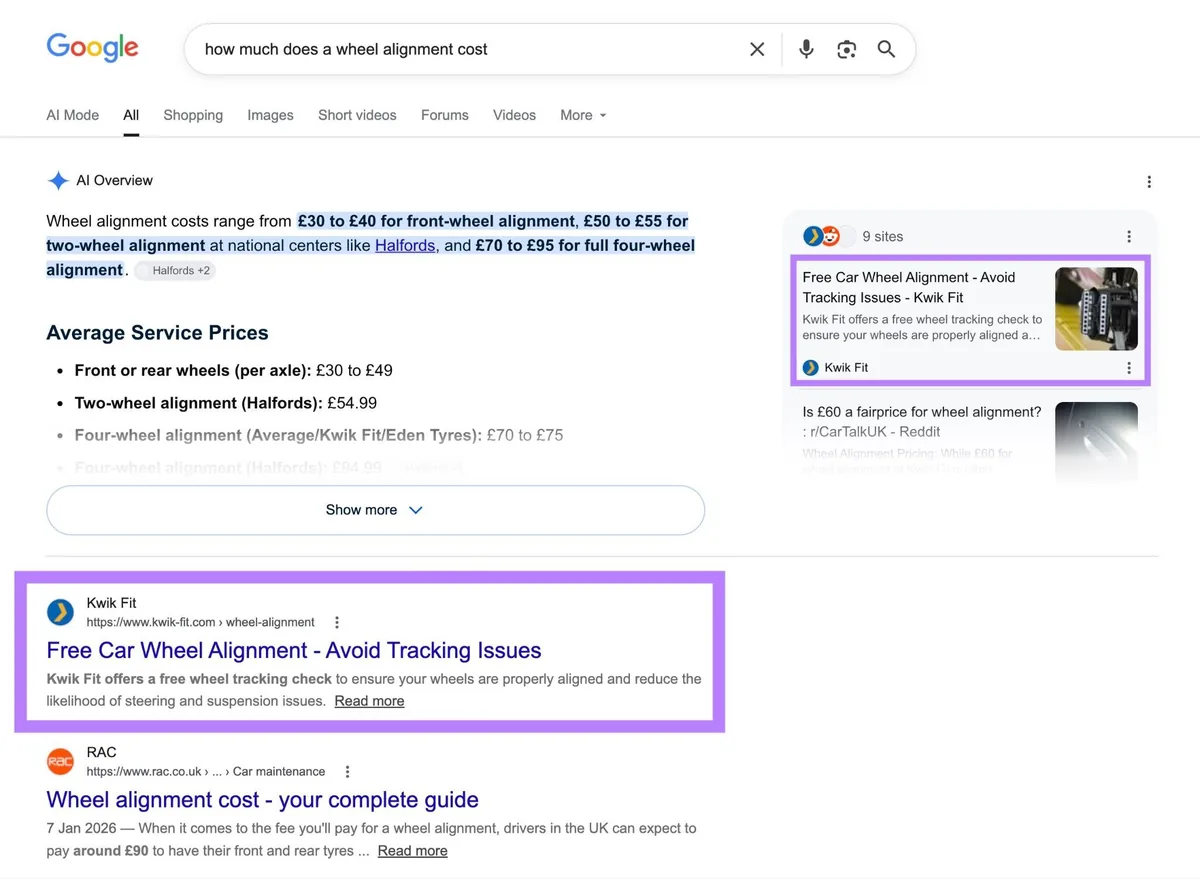Open the Shopping tab
1200x879 pixels.
coord(193,115)
